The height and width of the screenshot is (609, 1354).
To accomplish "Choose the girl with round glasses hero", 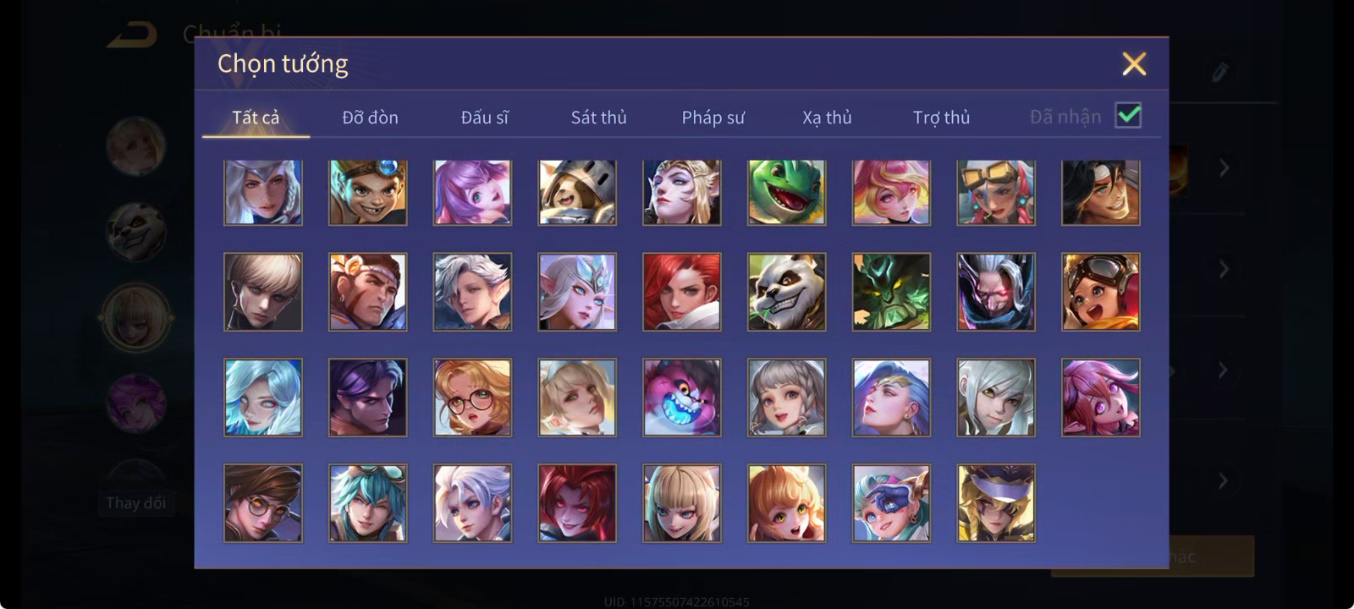I will (x=472, y=398).
